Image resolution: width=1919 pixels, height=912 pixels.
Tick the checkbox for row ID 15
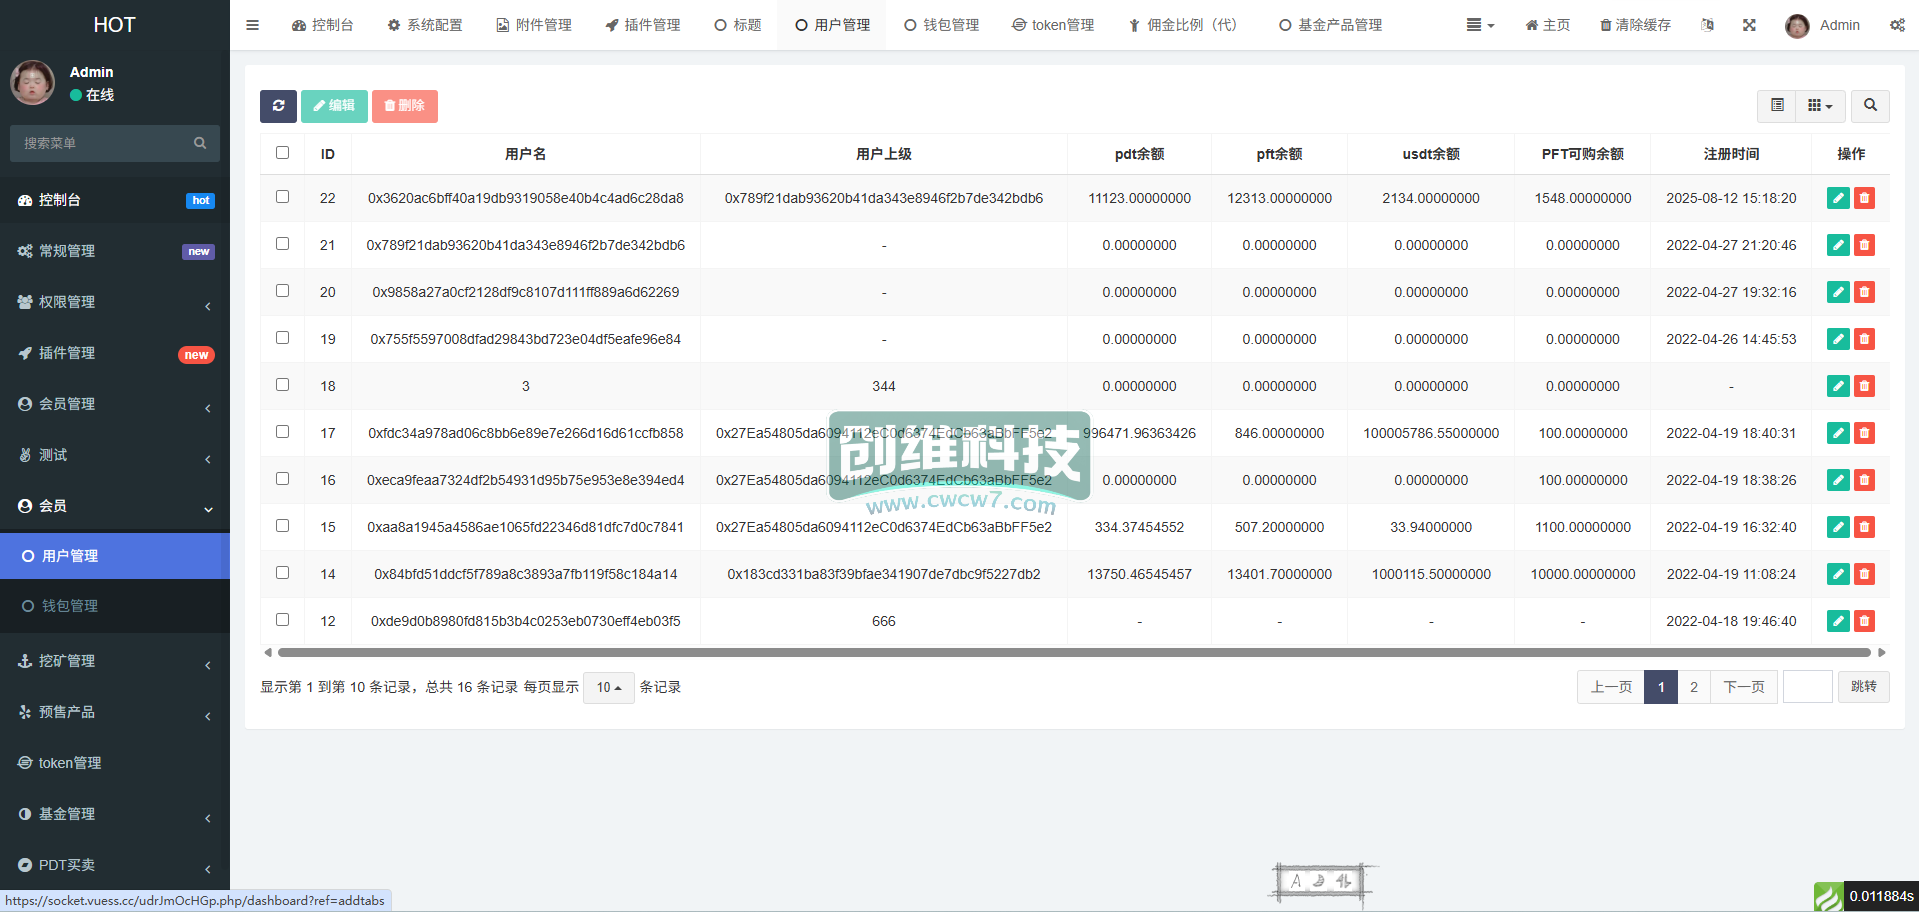(282, 526)
